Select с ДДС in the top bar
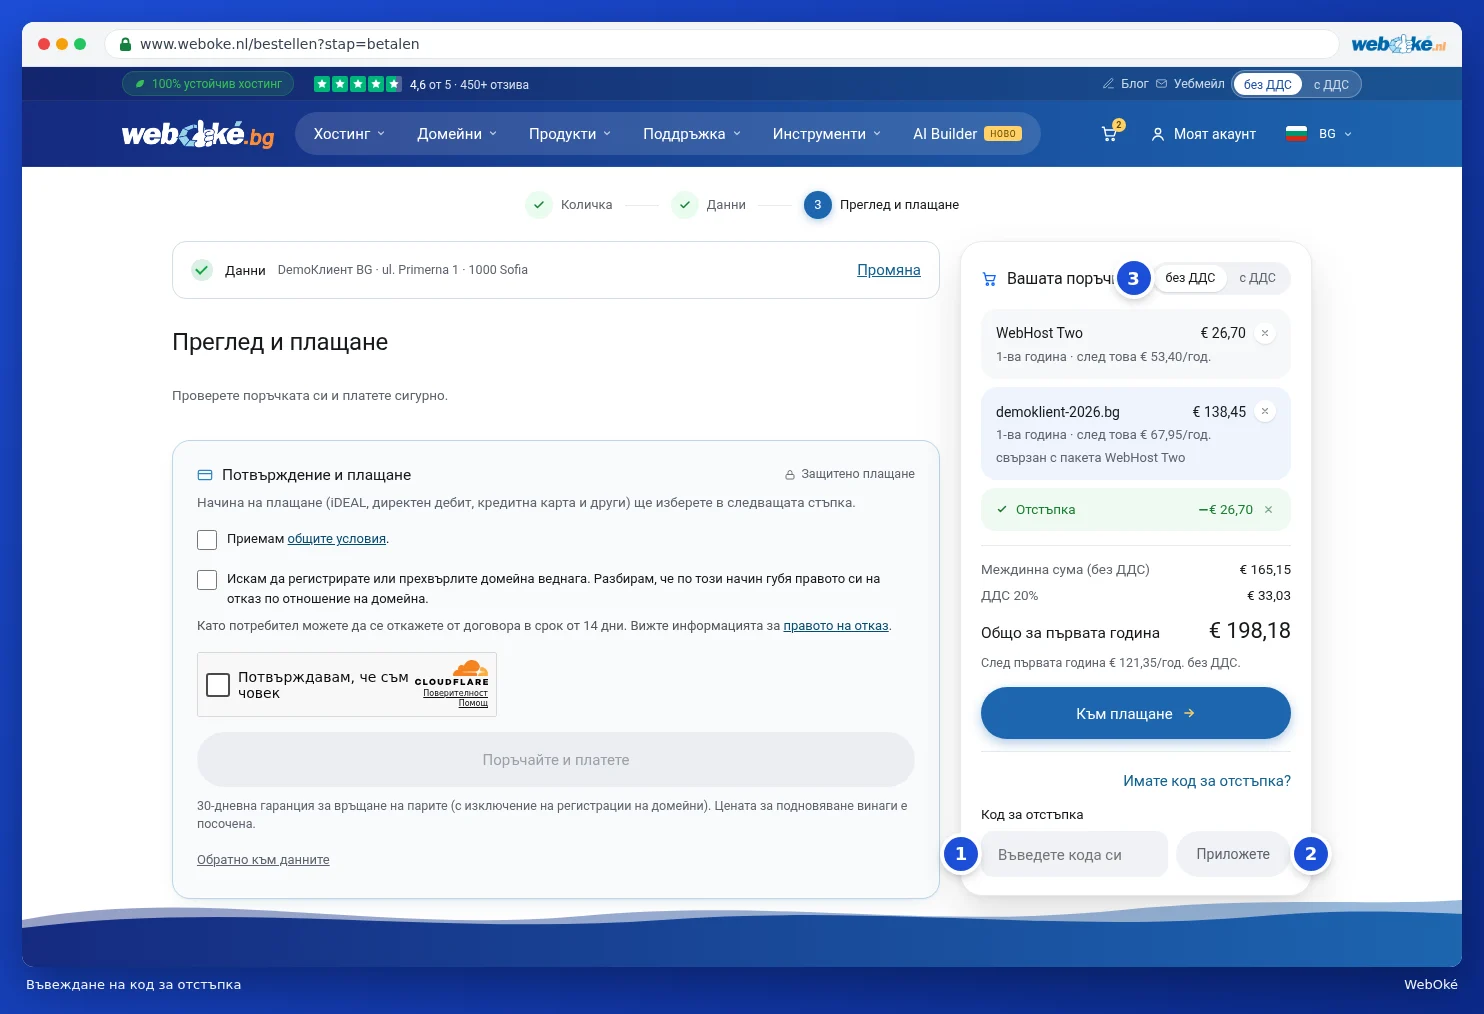Screen dimensions: 1484x1014 coord(1331,84)
